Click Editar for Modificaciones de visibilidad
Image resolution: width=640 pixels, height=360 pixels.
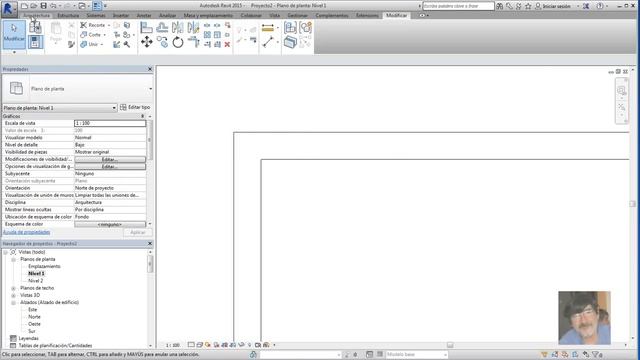pyautogui.click(x=110, y=159)
